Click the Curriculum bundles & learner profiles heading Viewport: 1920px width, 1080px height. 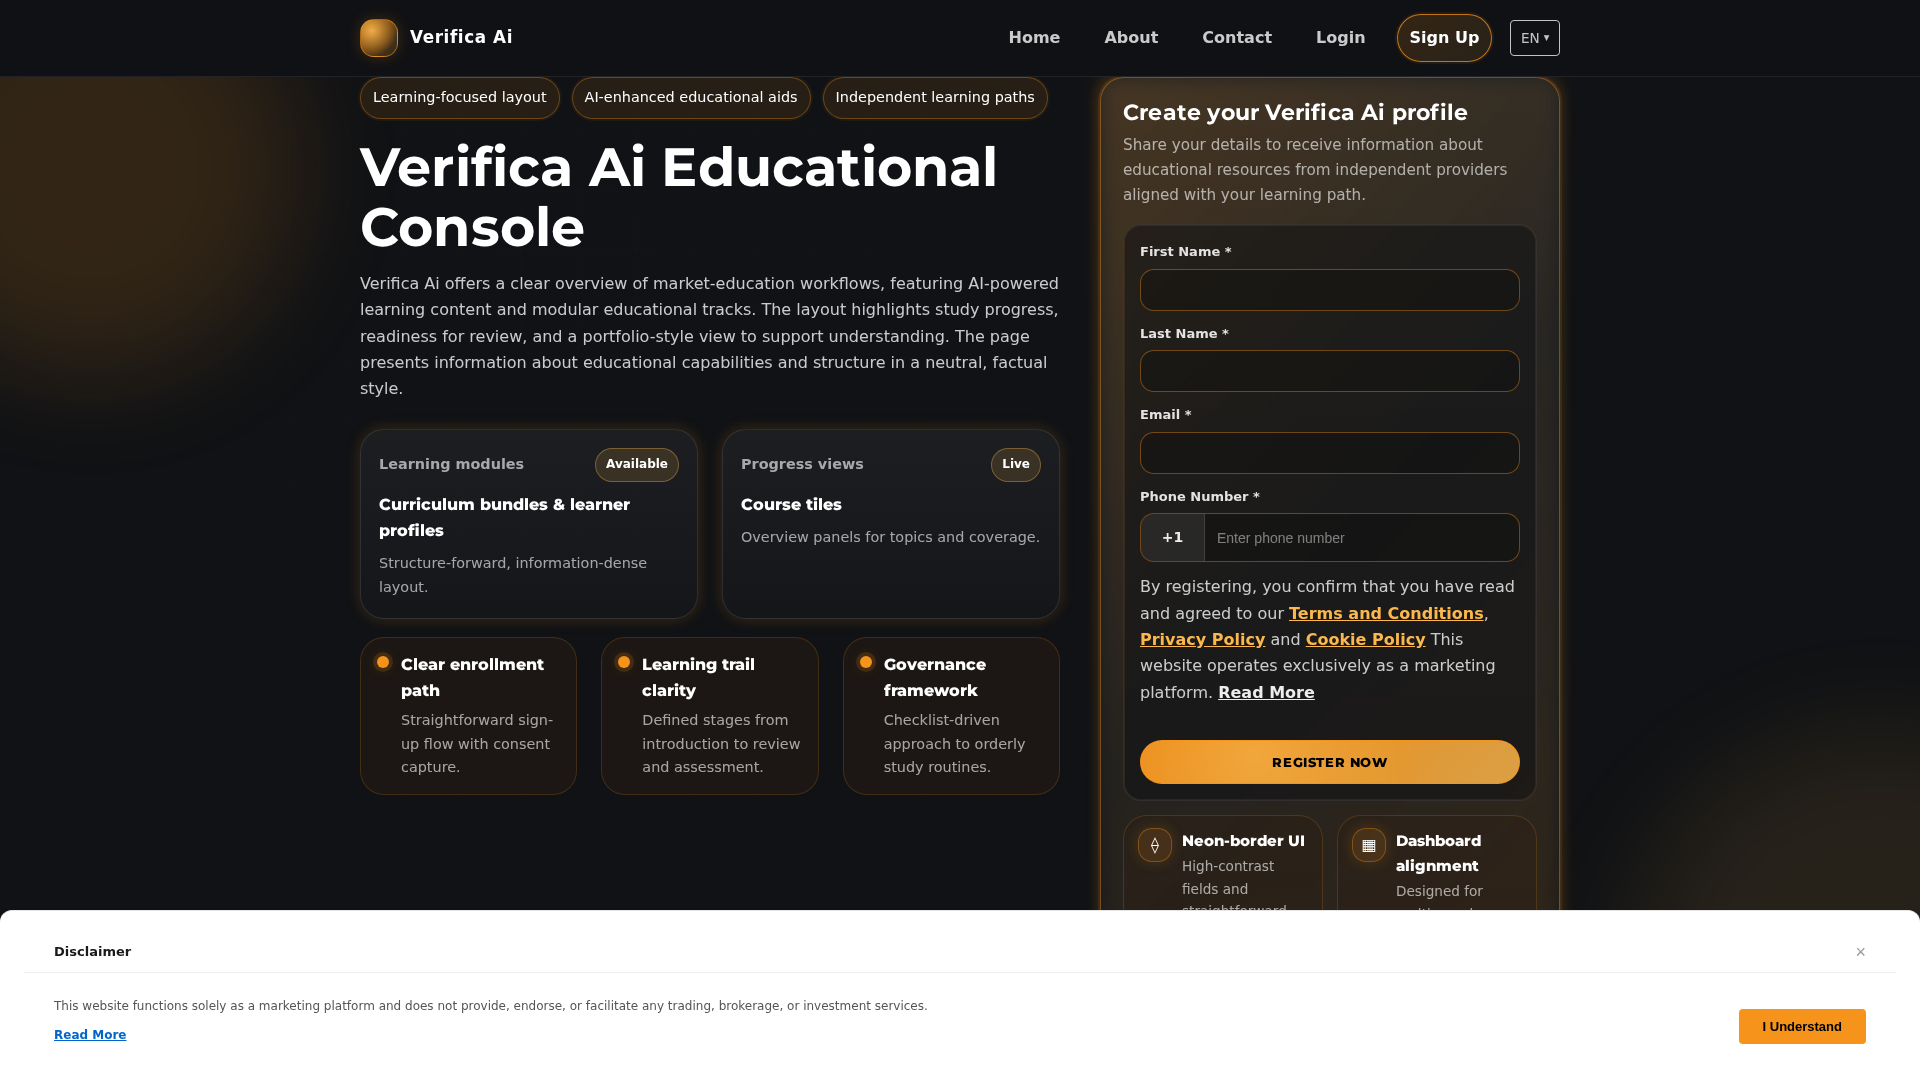[x=504, y=518]
